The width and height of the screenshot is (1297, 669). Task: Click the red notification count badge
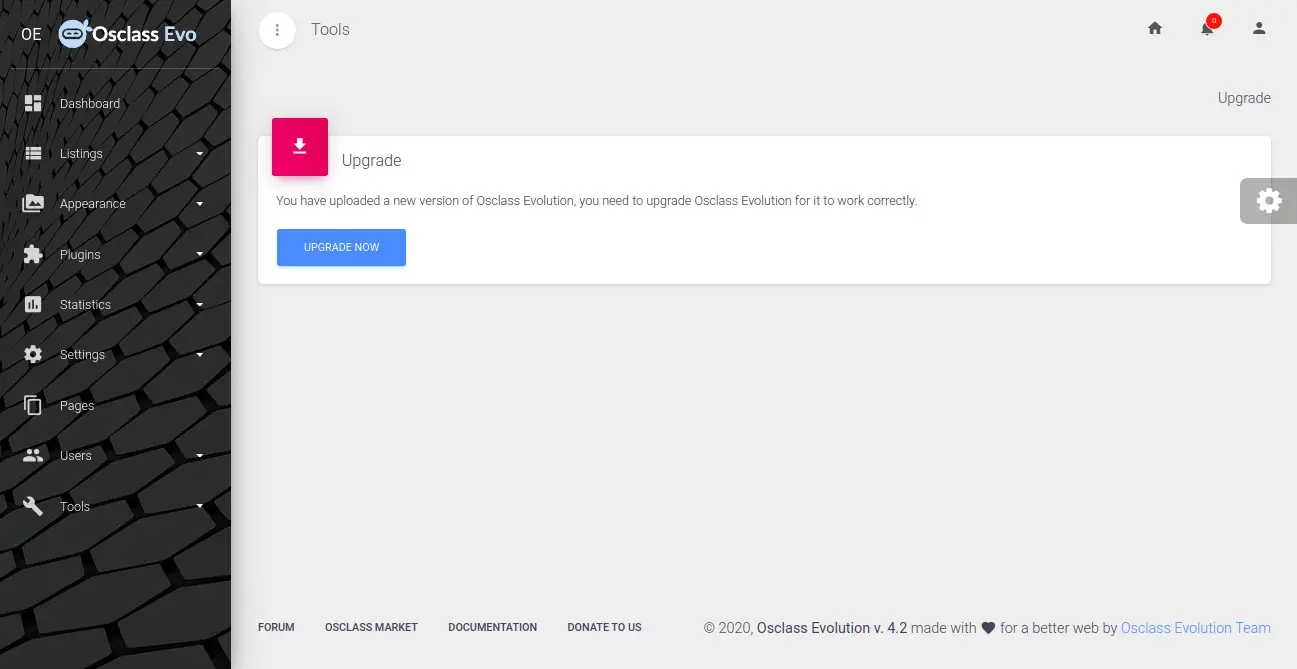point(1214,20)
